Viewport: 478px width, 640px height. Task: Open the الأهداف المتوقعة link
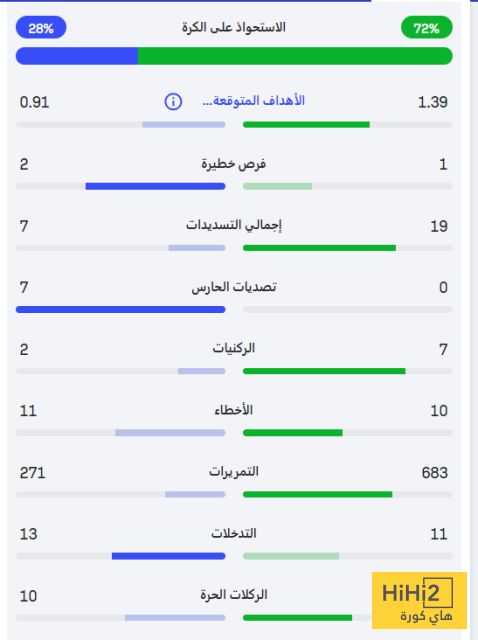[253, 101]
